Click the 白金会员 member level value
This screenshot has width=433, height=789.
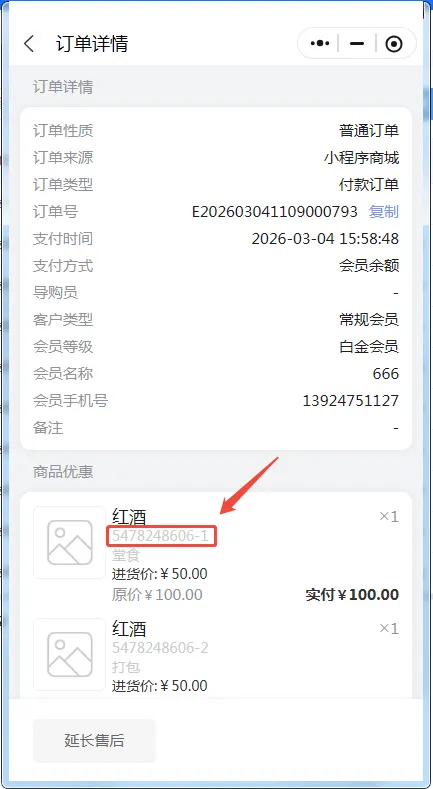click(369, 347)
